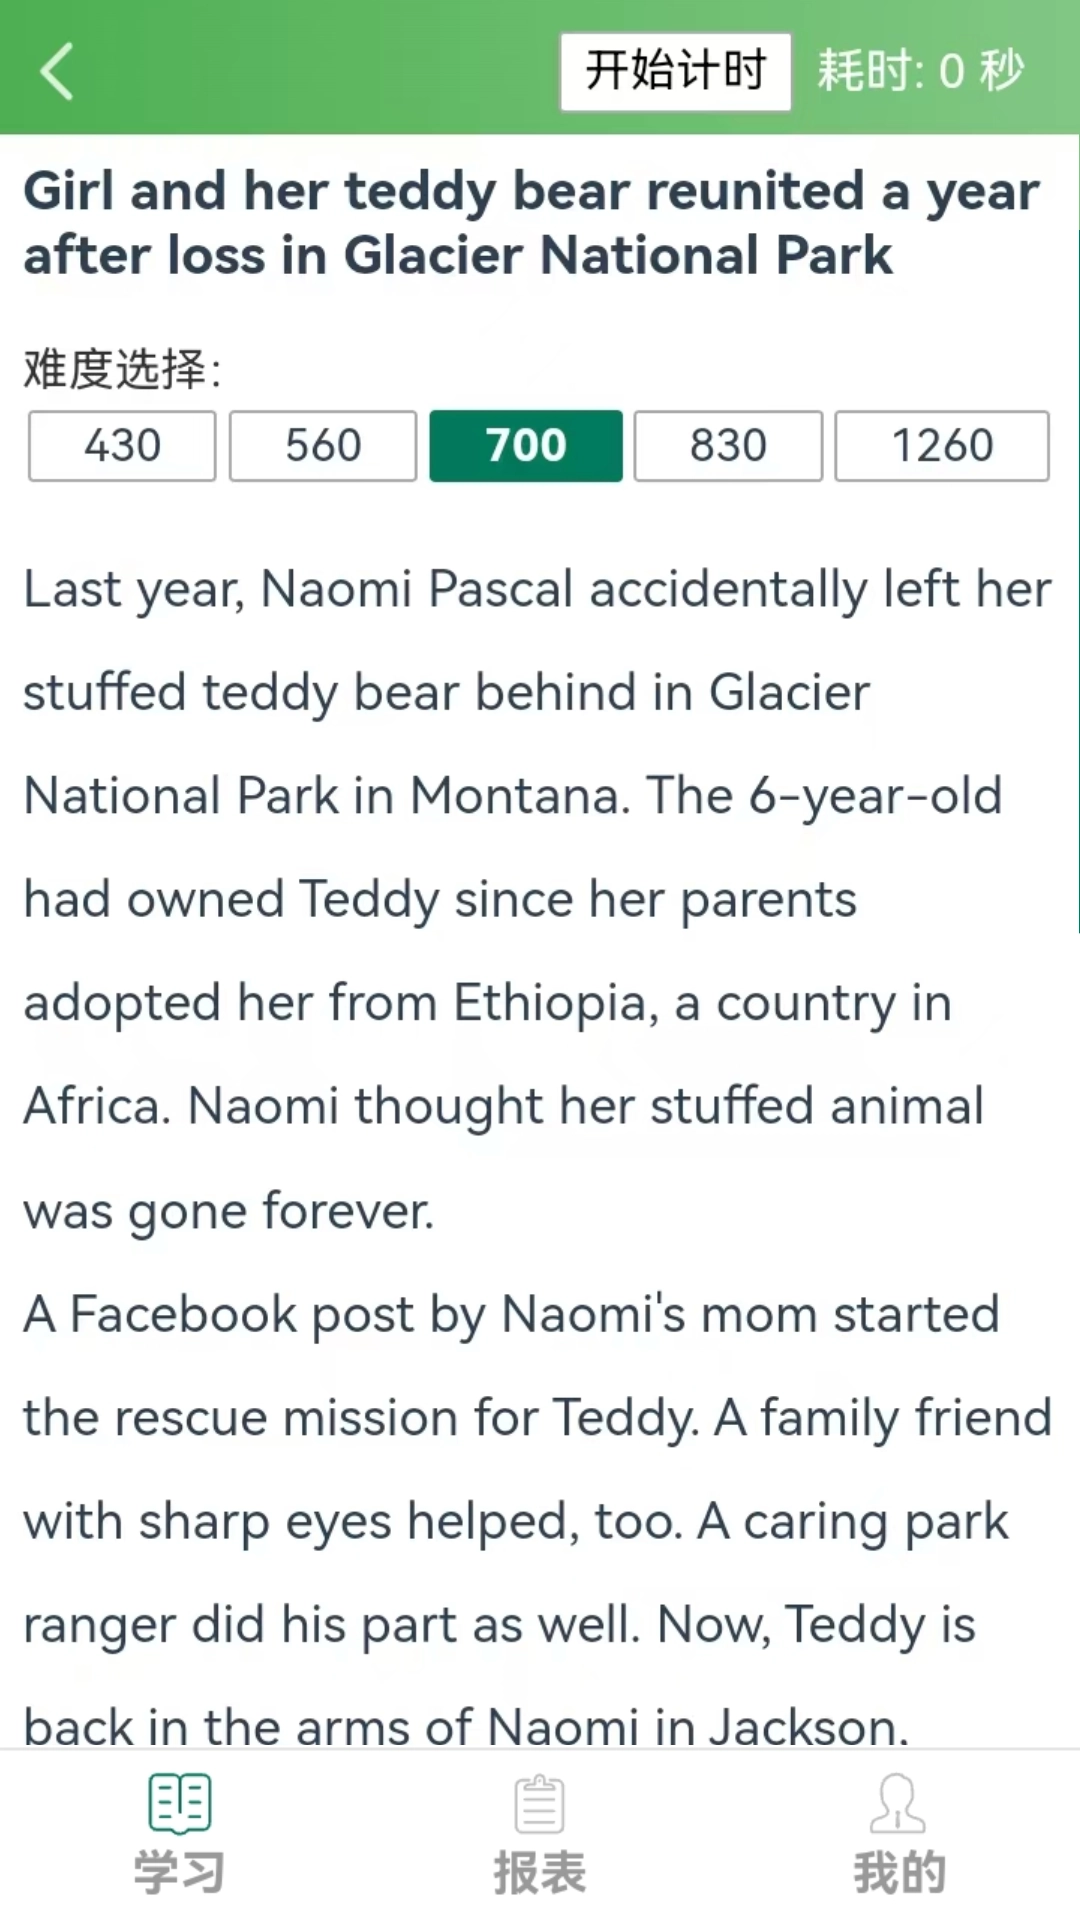Select difficulty level 830

pos(728,446)
